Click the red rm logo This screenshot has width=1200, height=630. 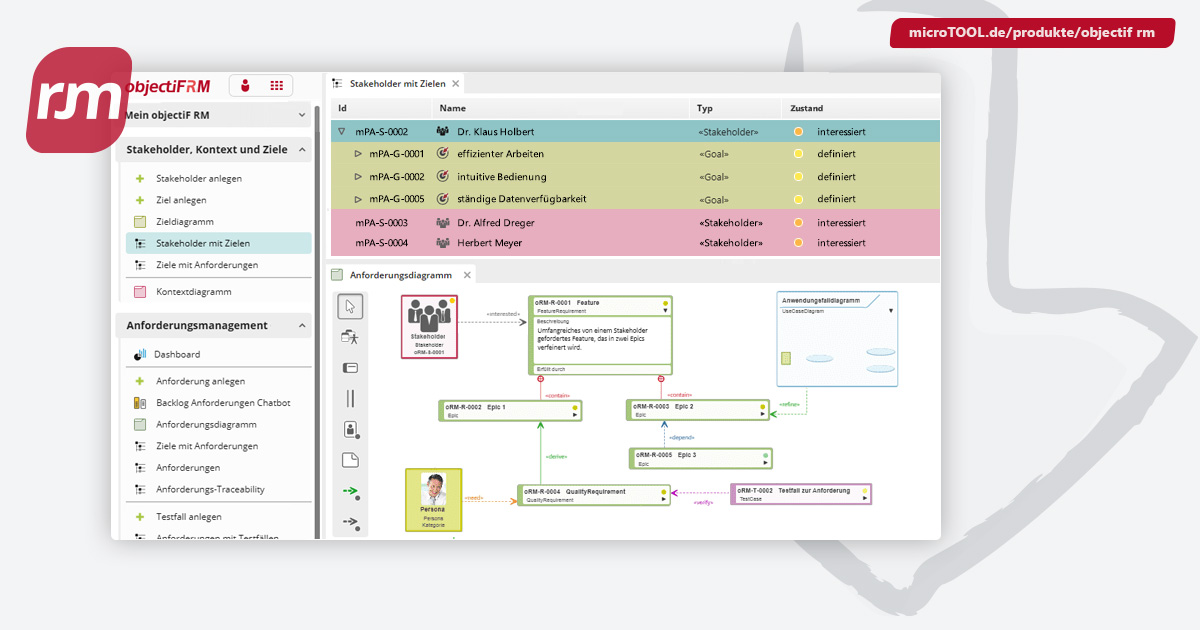[x=79, y=100]
